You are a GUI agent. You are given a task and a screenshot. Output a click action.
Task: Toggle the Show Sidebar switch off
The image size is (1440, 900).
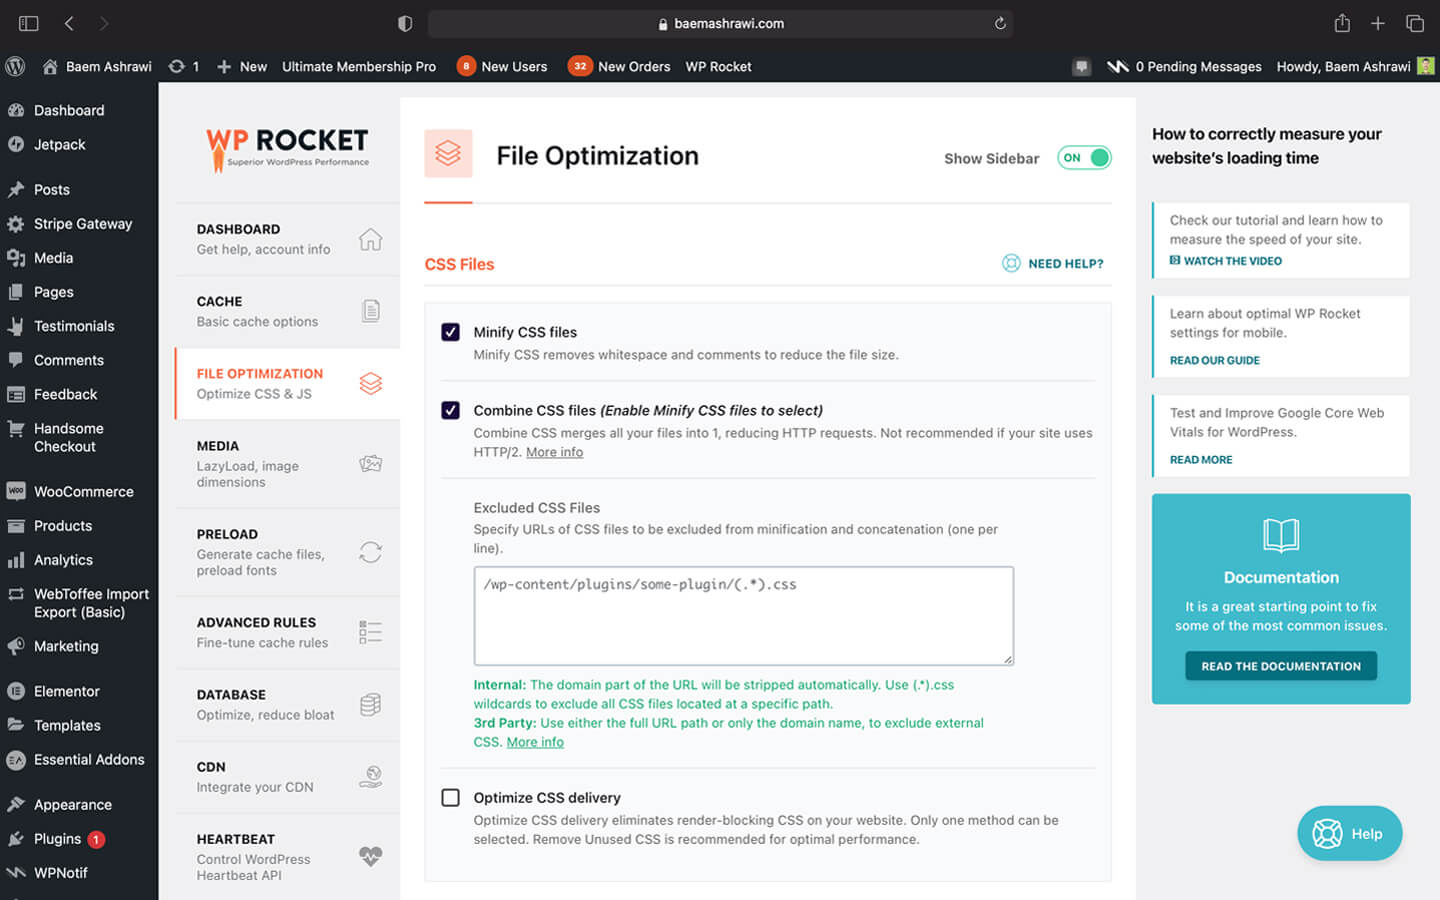(1085, 157)
